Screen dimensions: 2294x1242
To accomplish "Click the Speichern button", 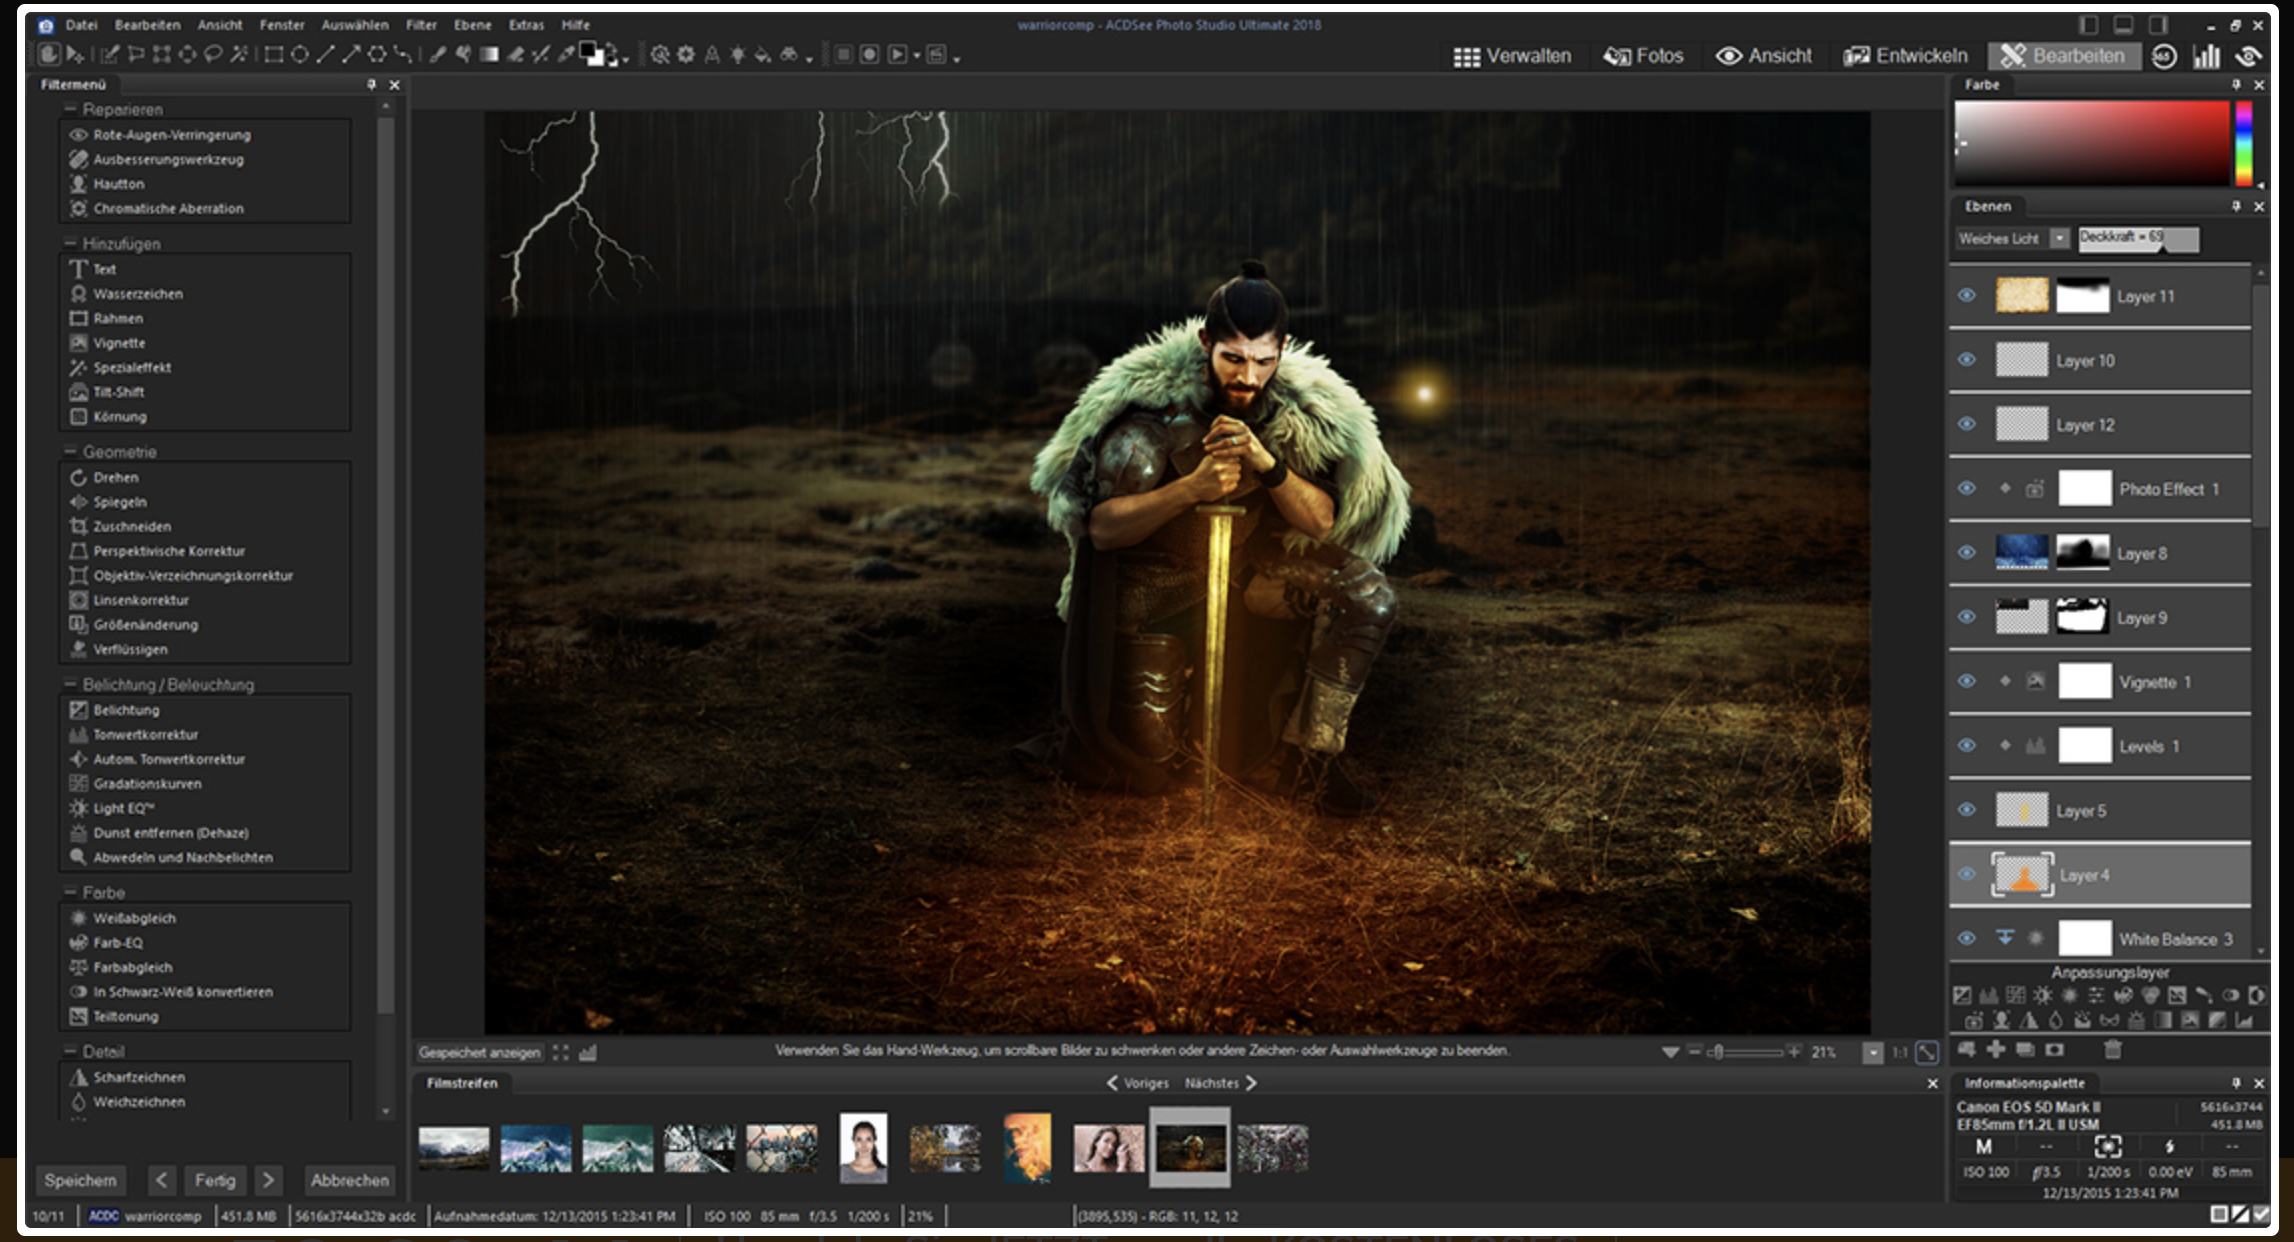I will tap(80, 1180).
